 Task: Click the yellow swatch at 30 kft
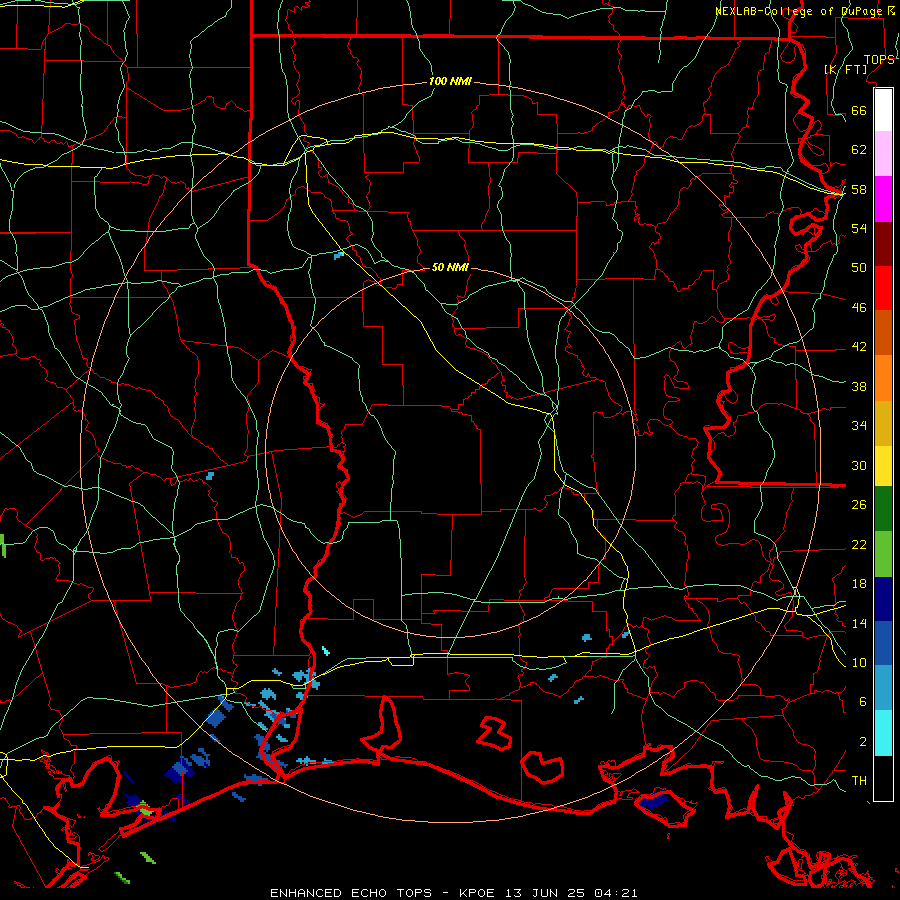click(883, 466)
